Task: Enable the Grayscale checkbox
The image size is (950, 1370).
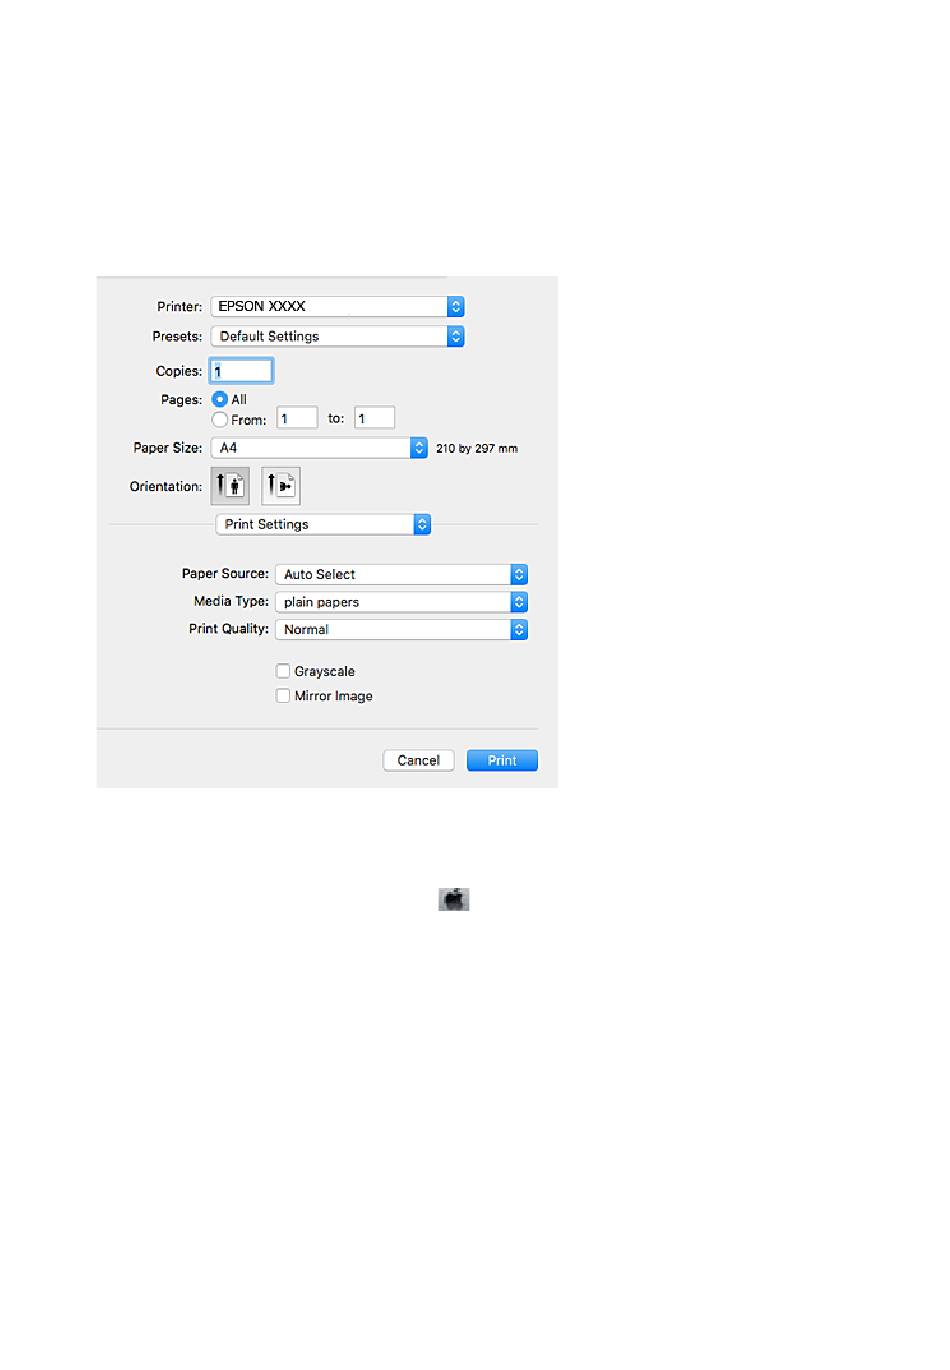Action: (283, 671)
